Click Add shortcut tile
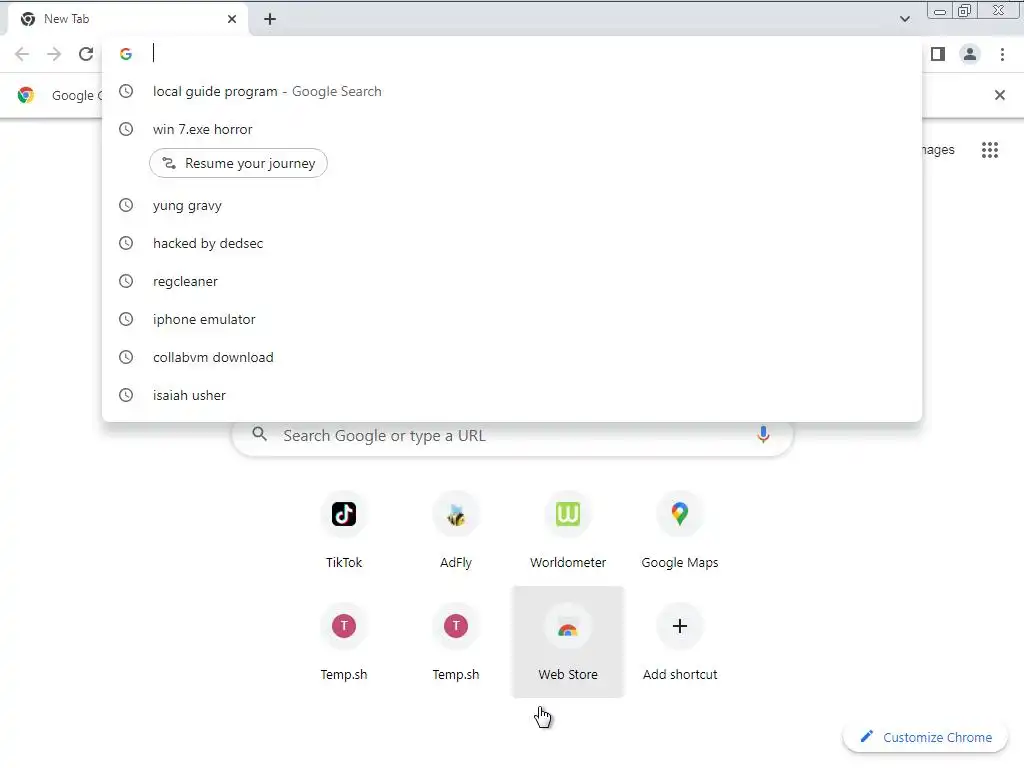This screenshot has width=1024, height=768. (x=680, y=642)
